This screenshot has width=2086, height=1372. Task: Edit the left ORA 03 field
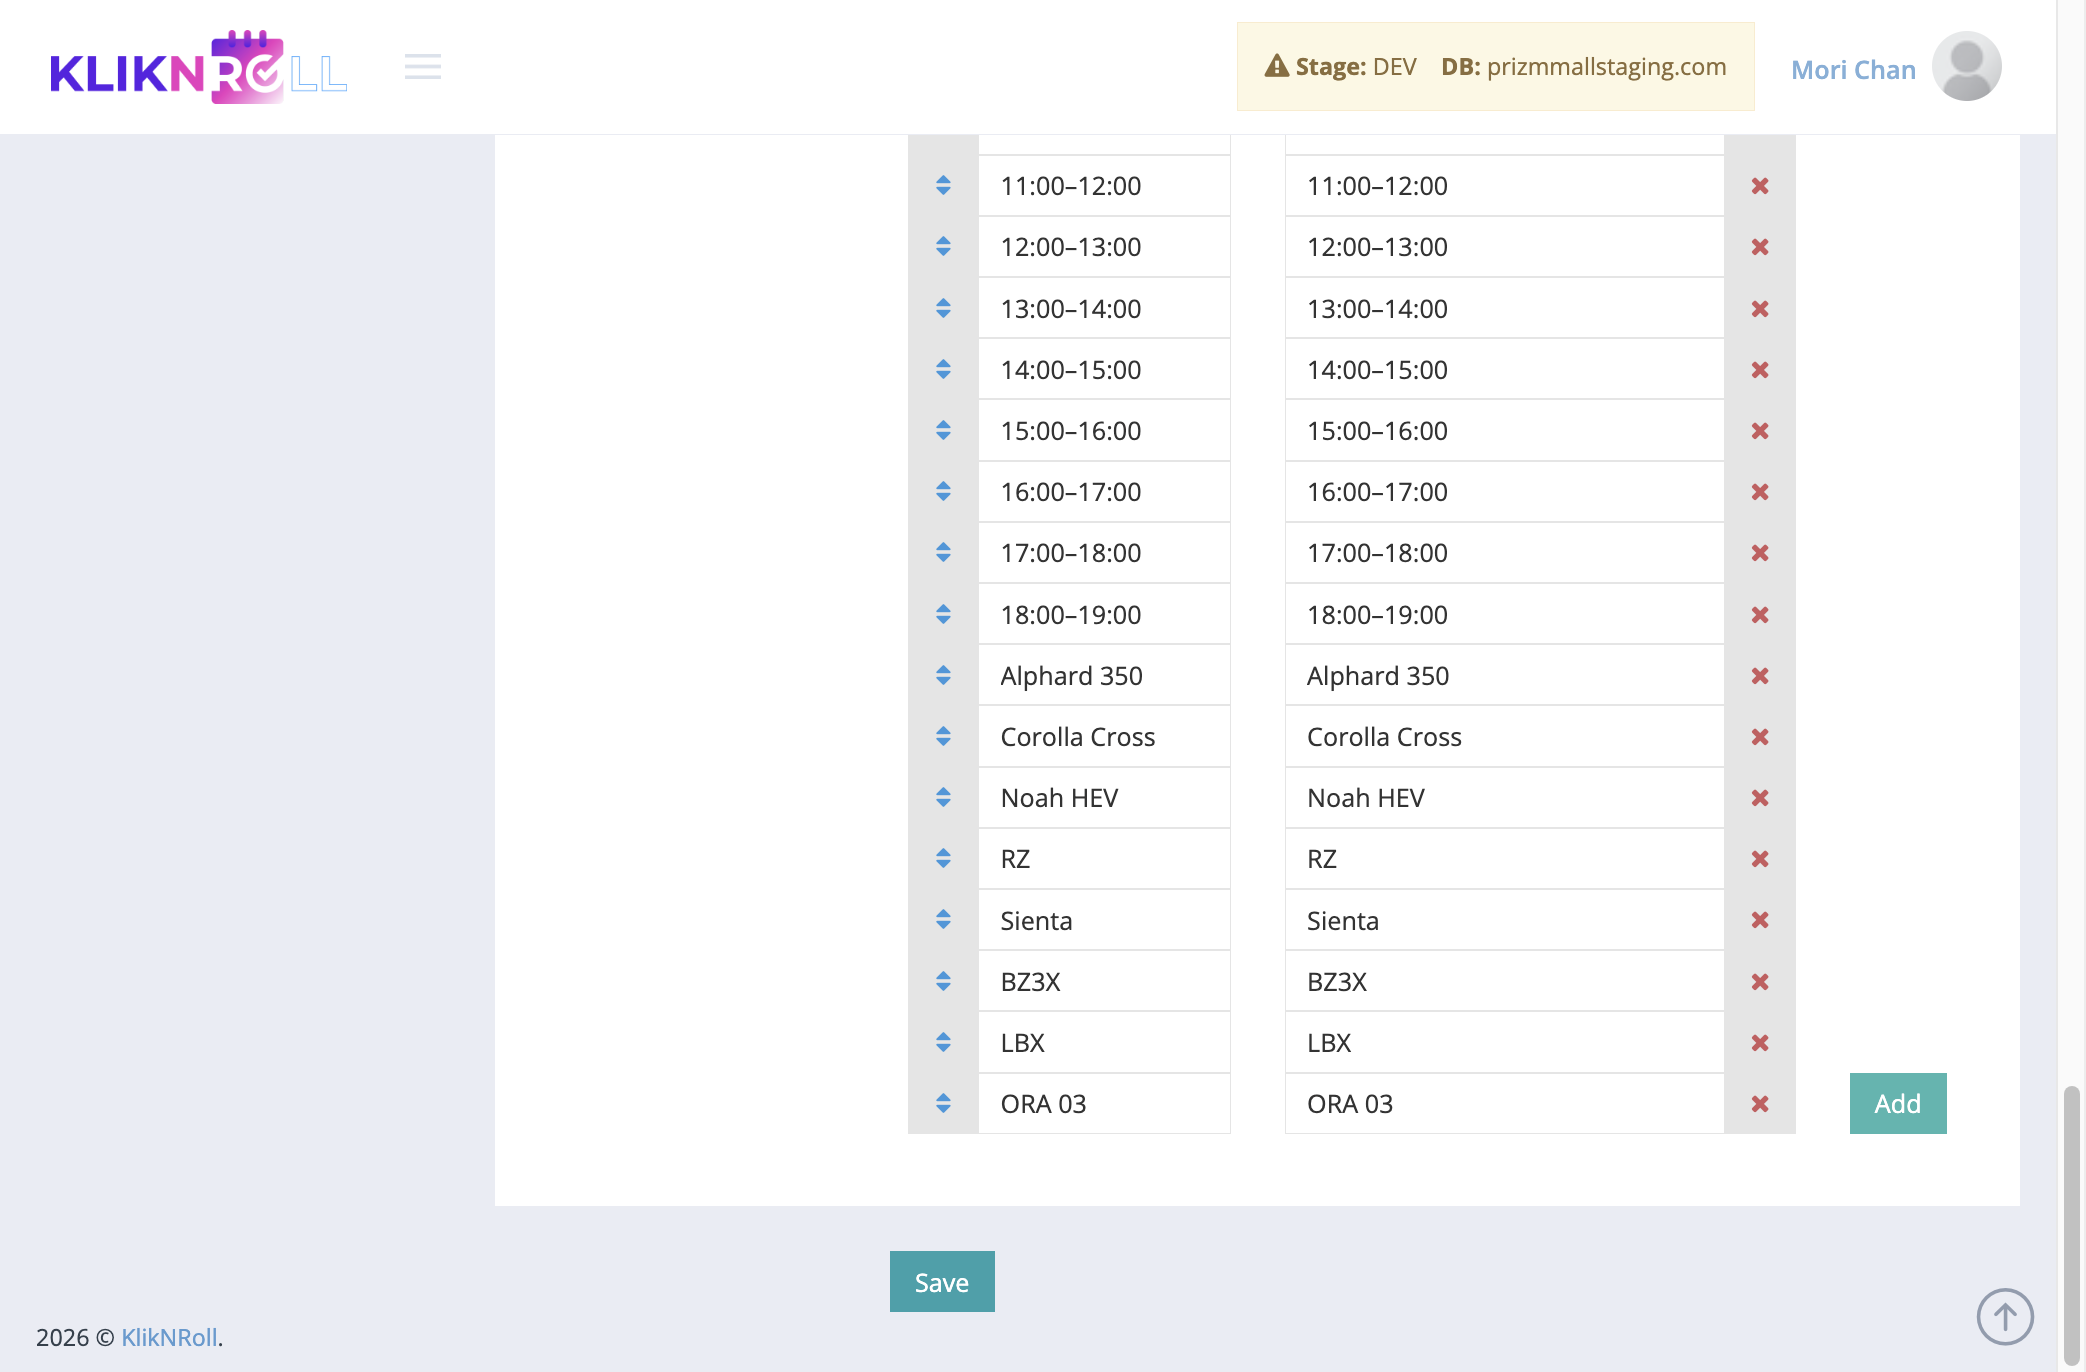(1104, 1104)
